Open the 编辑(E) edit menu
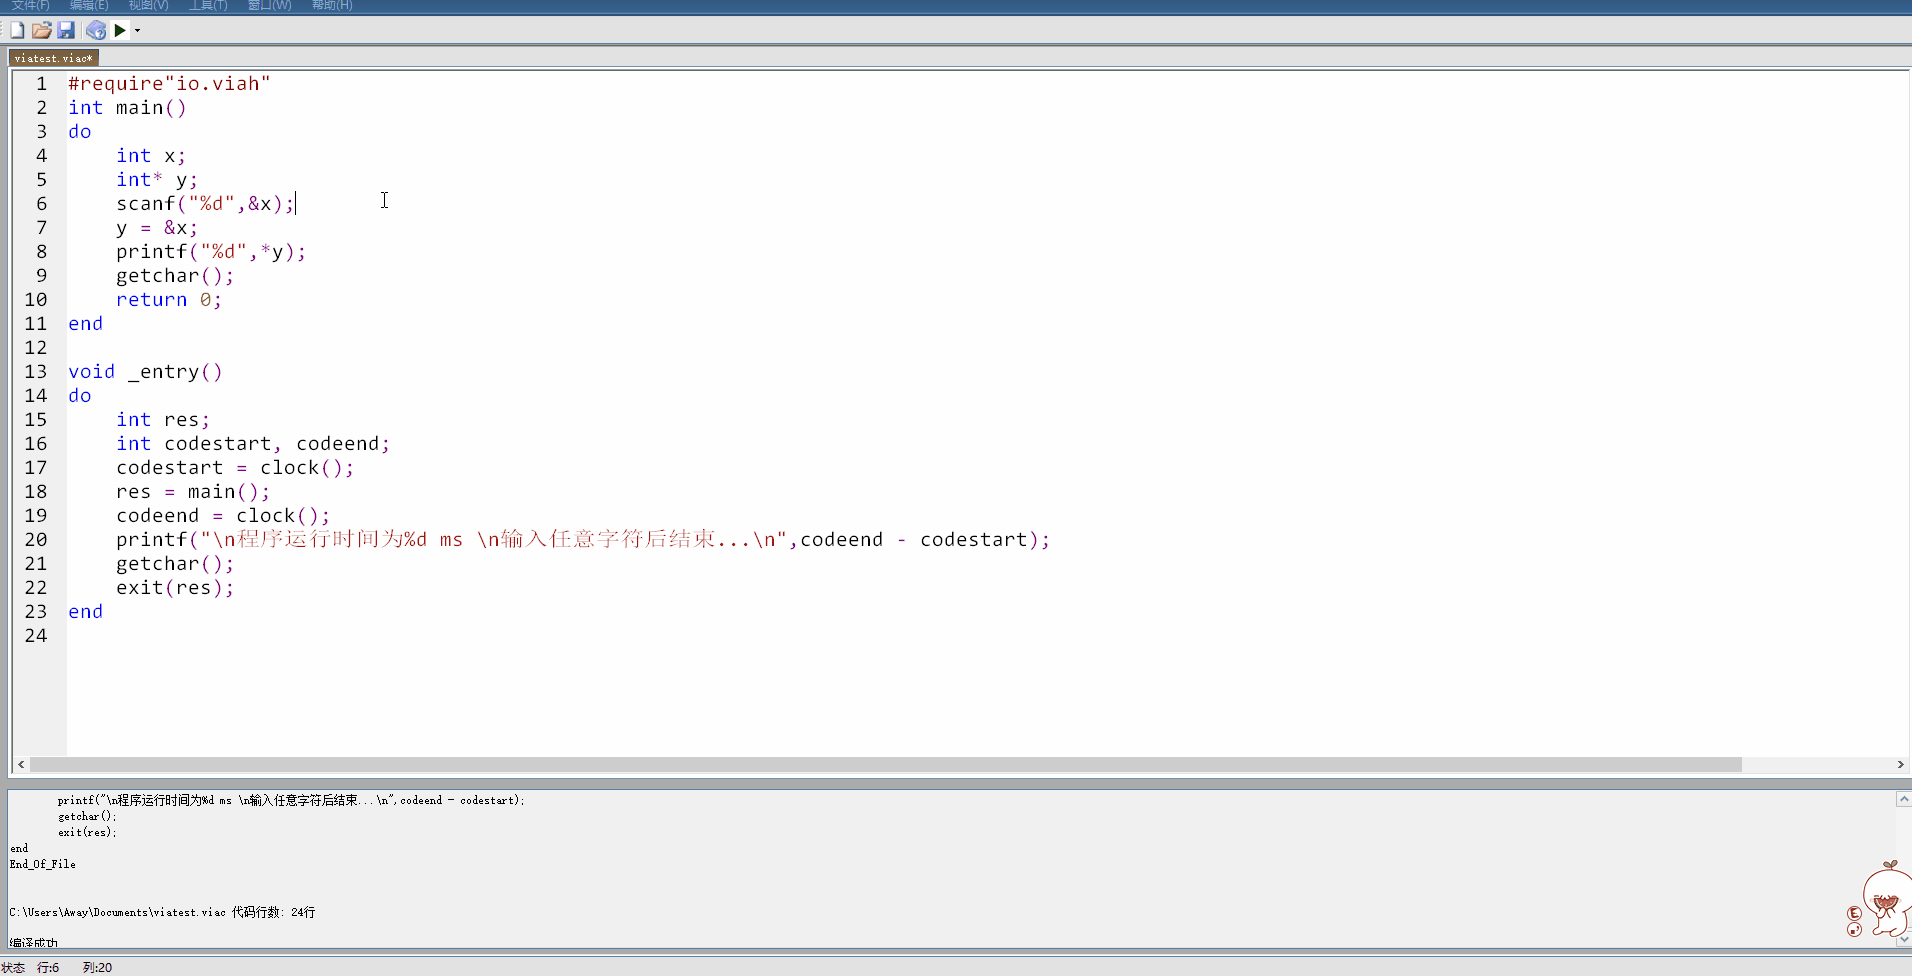The width and height of the screenshot is (1912, 976). coord(89,5)
